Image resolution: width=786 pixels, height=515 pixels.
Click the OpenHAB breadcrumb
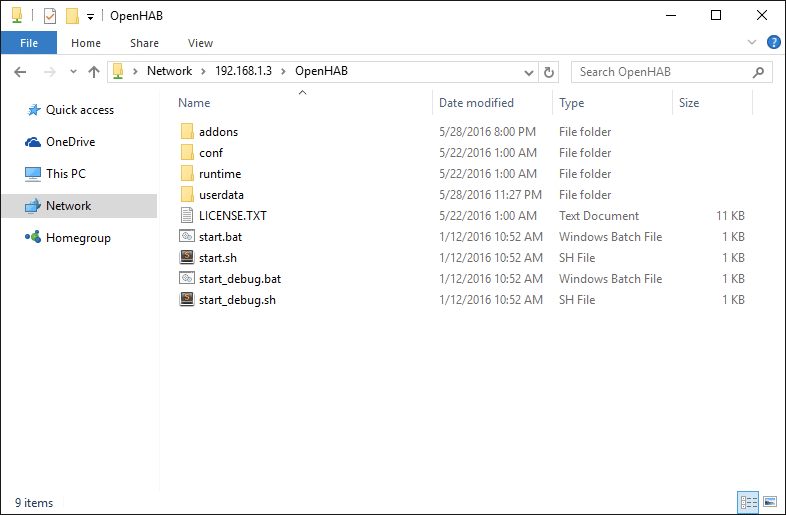[321, 71]
